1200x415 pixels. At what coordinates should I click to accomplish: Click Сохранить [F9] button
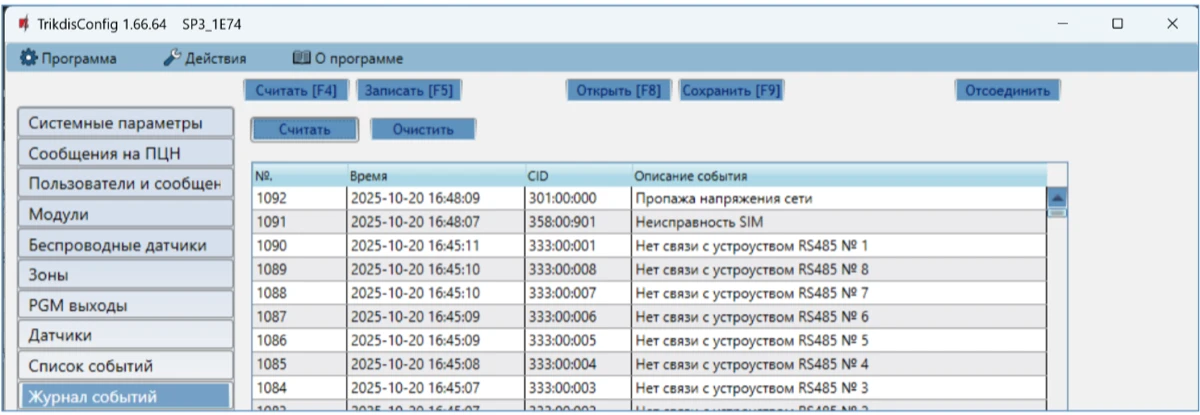tap(730, 91)
